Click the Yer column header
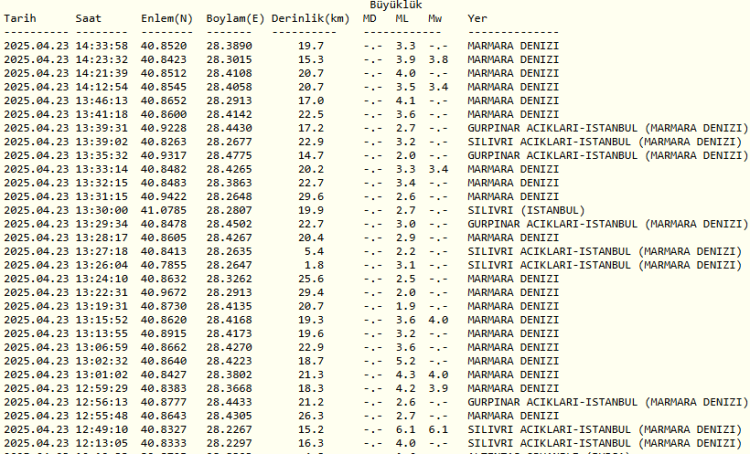 [x=478, y=19]
